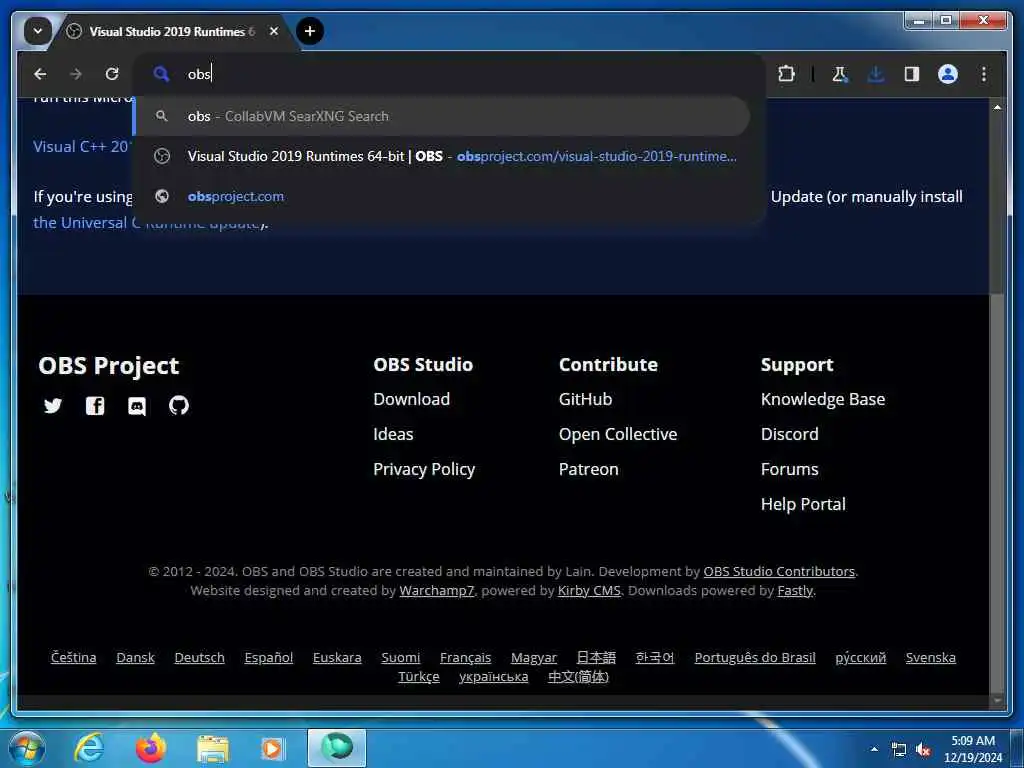Open OBS Project's Discord icon
This screenshot has height=768, width=1024.
coord(136,406)
